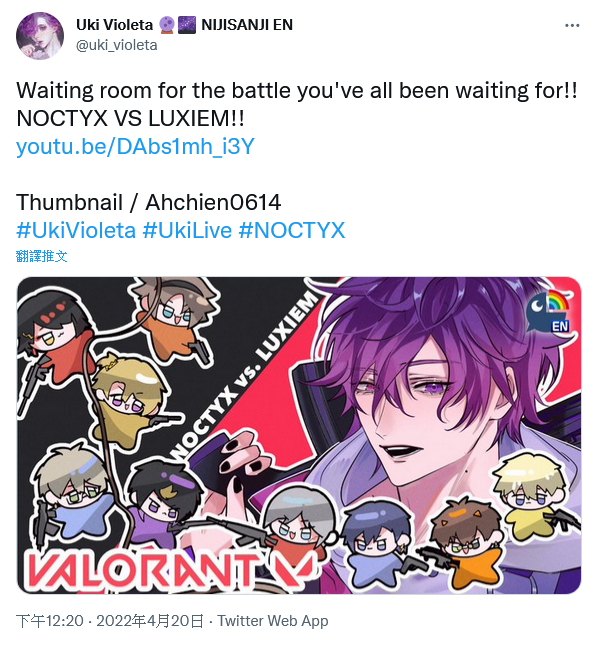
Task: Open the tweet's three-dot more menu
Action: click(x=572, y=26)
